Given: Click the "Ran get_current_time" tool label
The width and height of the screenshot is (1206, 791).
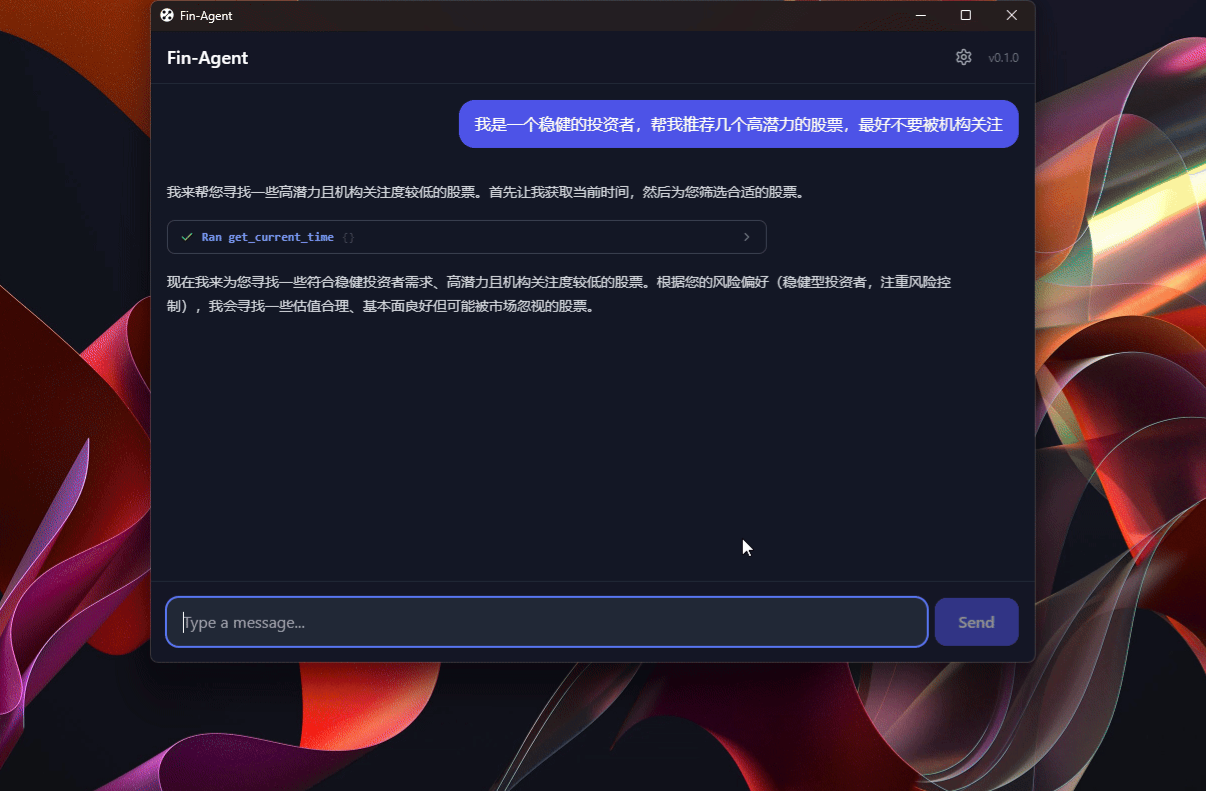Looking at the screenshot, I should coord(267,237).
